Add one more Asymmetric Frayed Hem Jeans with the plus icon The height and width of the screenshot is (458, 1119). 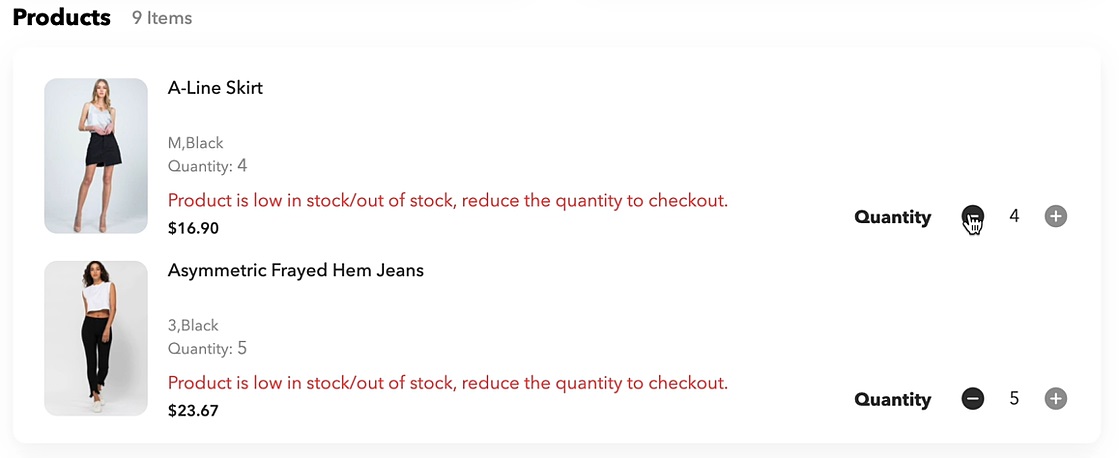point(1056,399)
